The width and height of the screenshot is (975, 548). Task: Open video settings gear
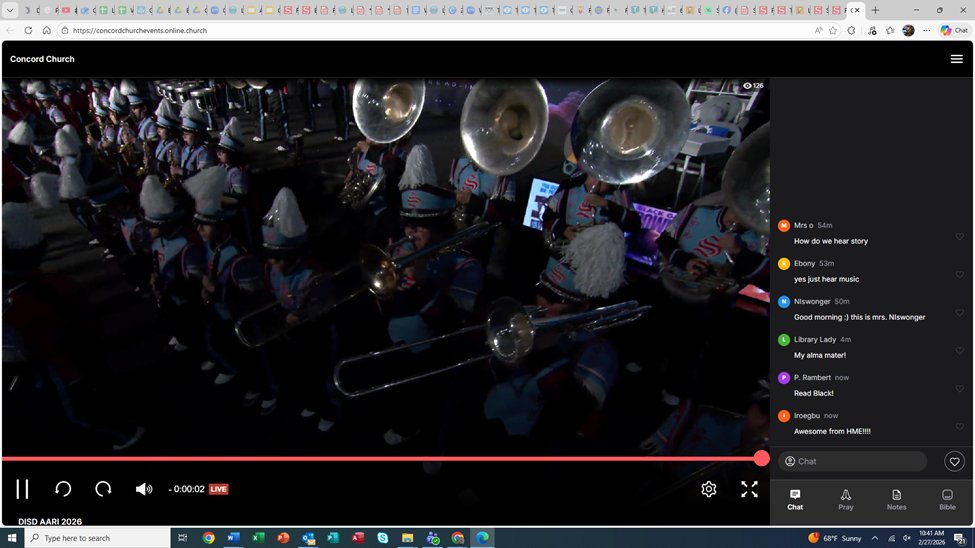(x=709, y=489)
